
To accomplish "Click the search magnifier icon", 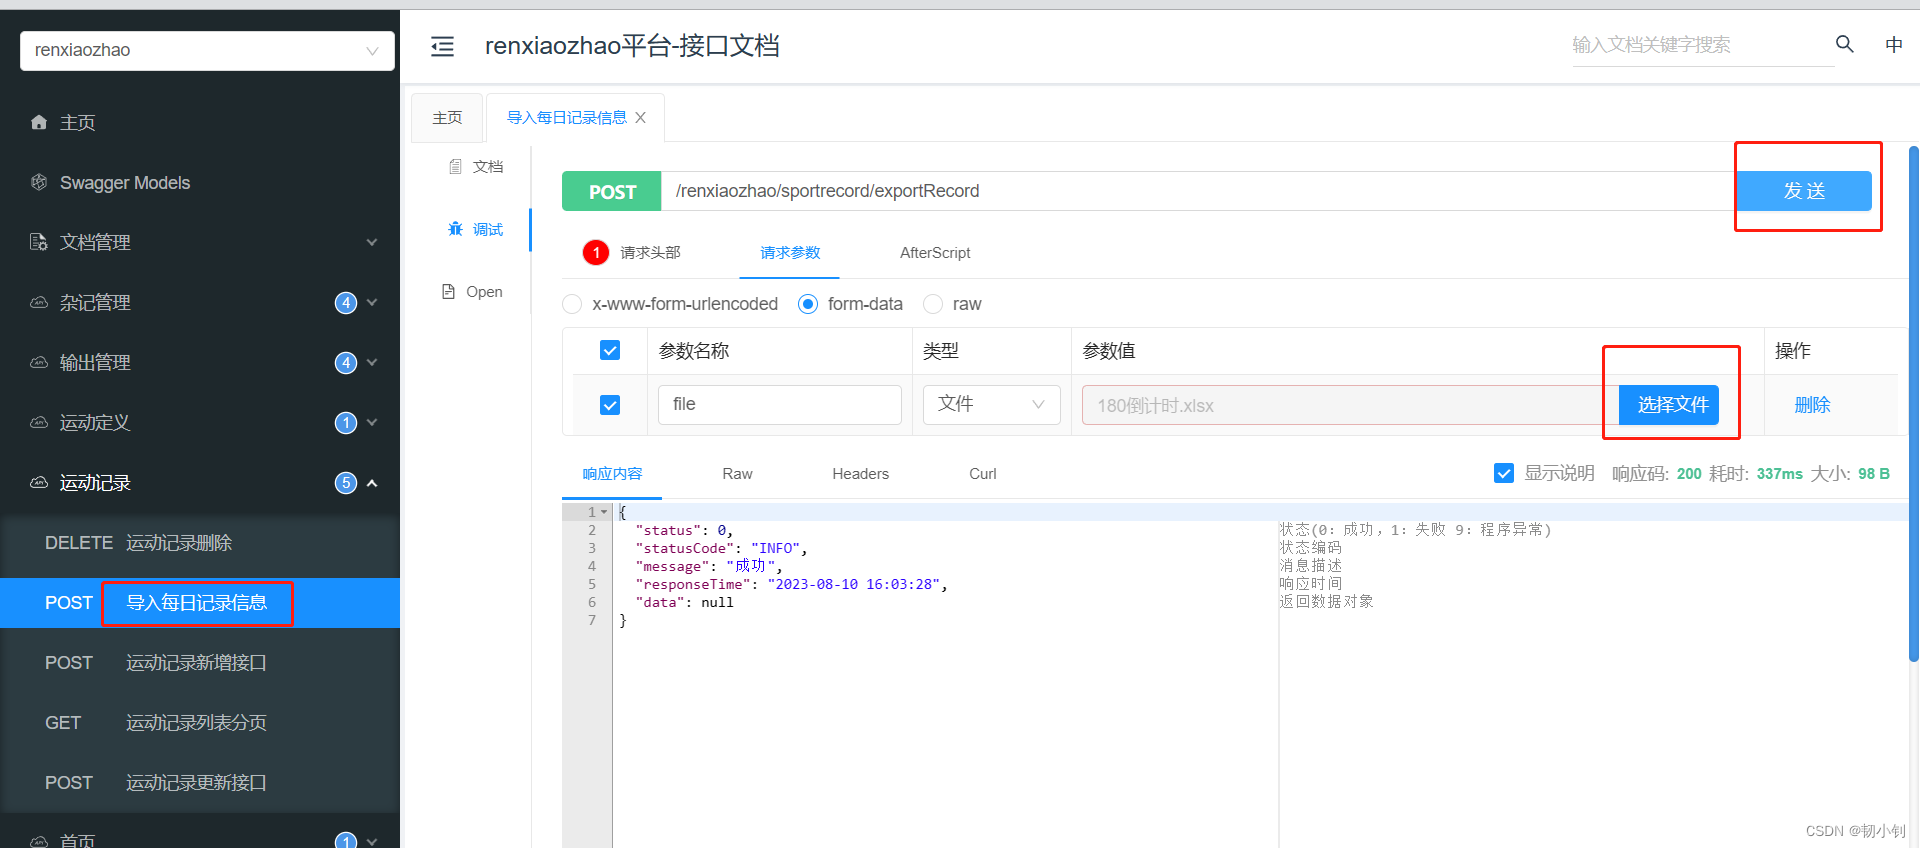I will [1845, 44].
